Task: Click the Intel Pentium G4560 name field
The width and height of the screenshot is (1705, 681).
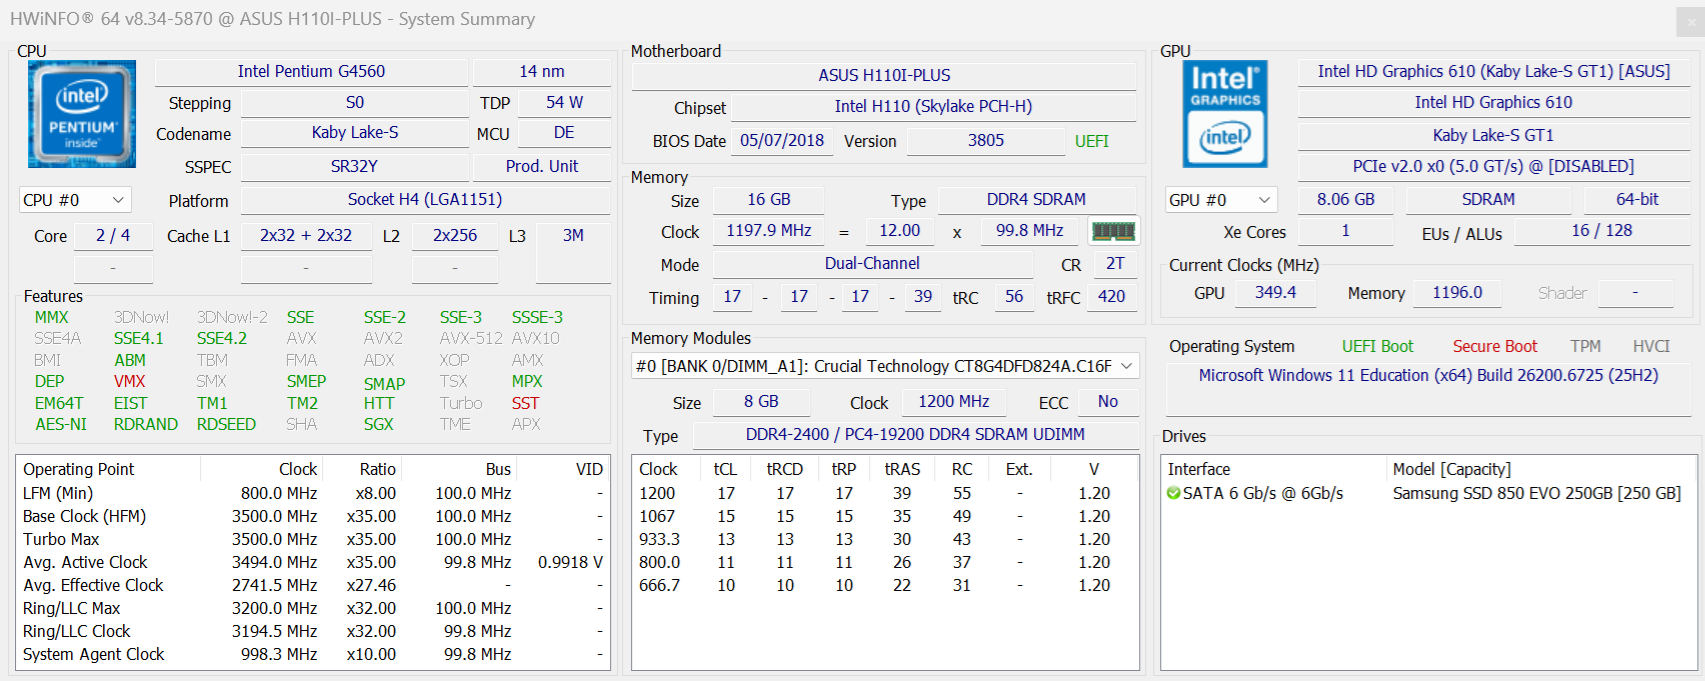Action: 311,72
